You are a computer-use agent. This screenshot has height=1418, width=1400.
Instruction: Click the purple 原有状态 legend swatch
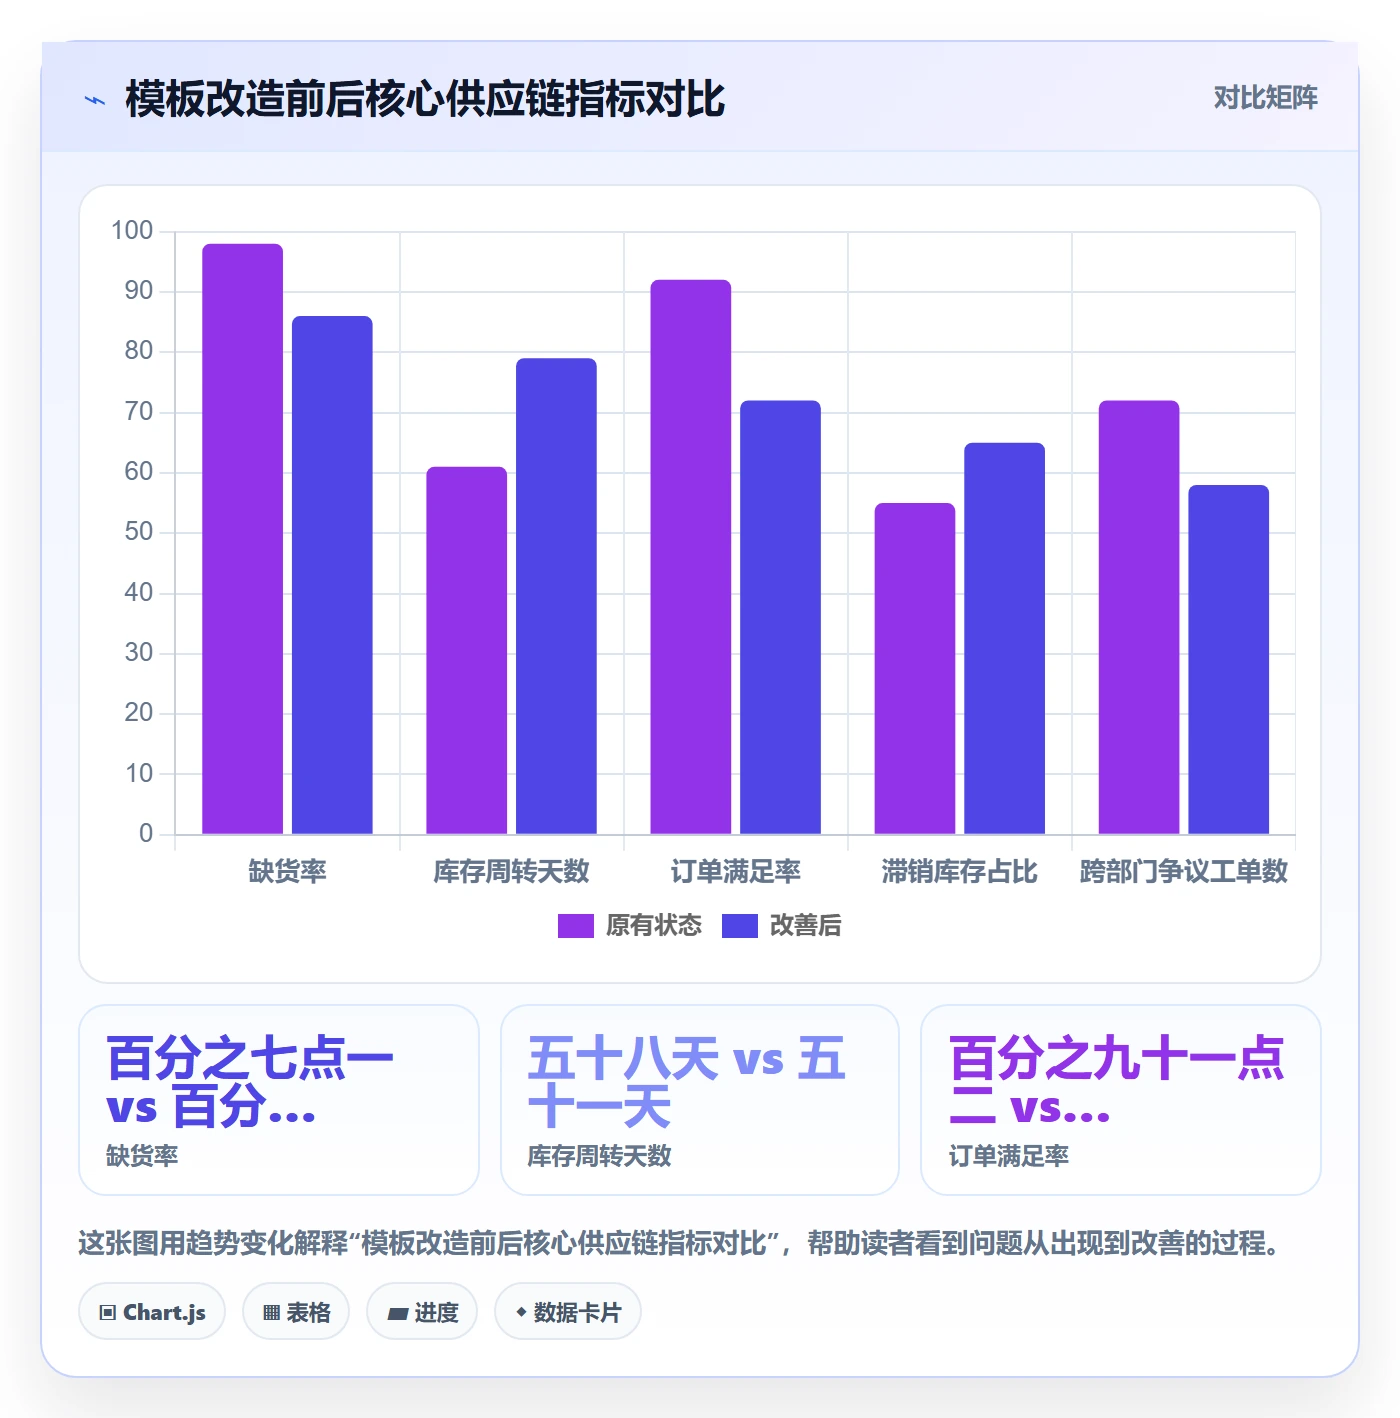pyautogui.click(x=576, y=926)
